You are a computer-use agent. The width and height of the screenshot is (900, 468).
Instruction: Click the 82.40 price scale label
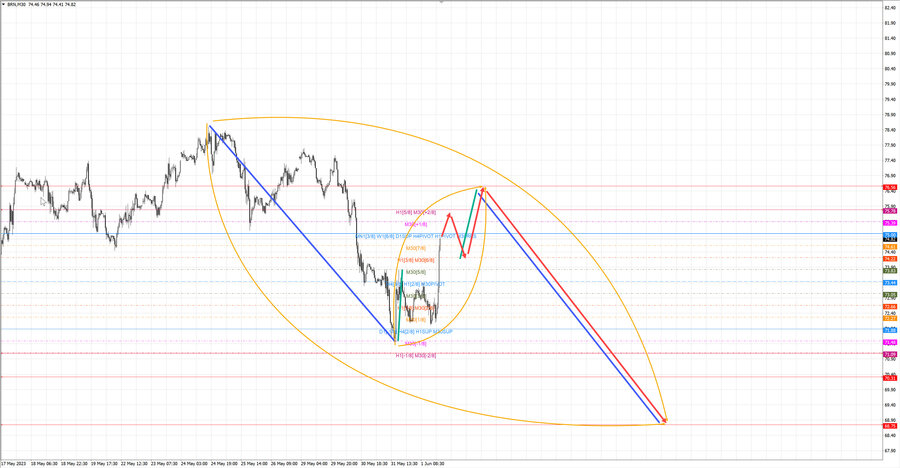coord(890,7)
